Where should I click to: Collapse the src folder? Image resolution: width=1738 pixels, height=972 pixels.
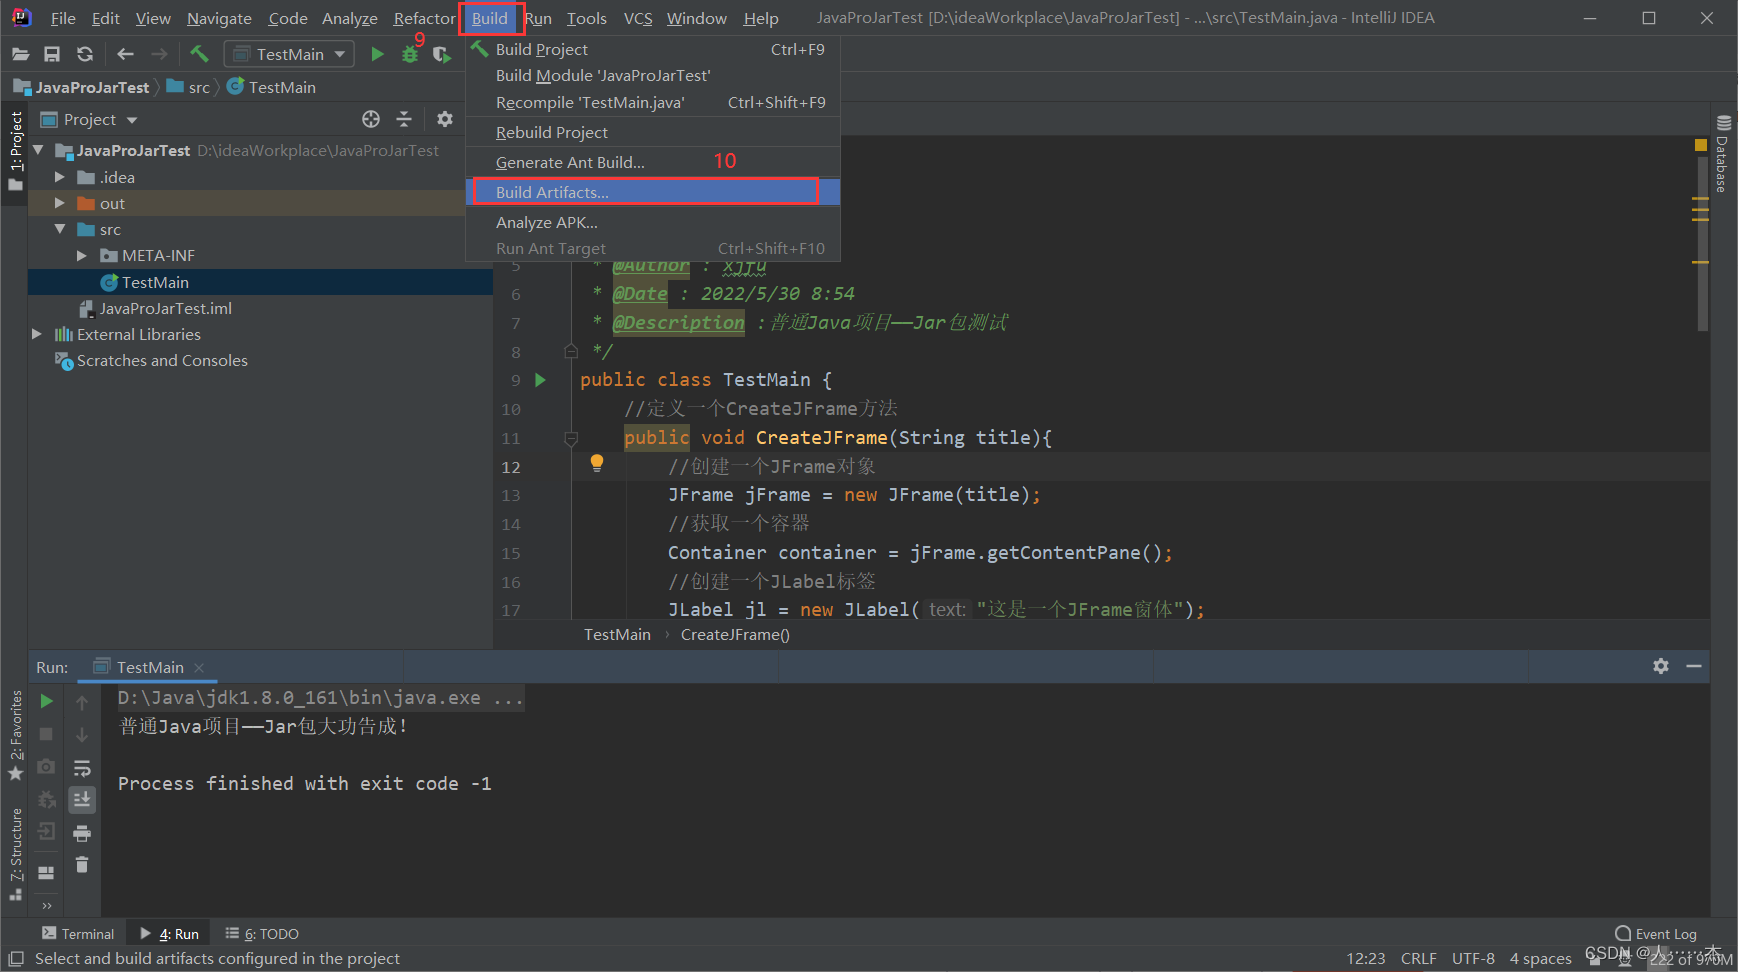pos(60,229)
